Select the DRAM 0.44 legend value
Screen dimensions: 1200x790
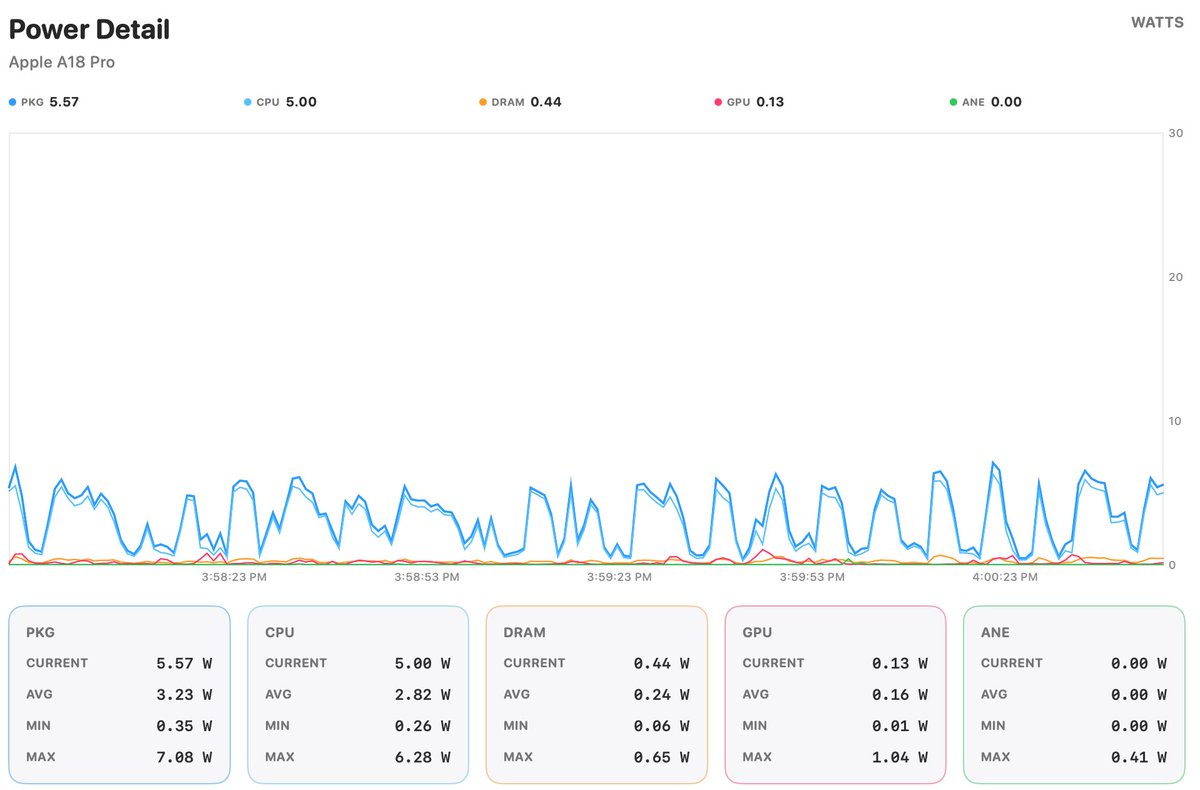[546, 102]
